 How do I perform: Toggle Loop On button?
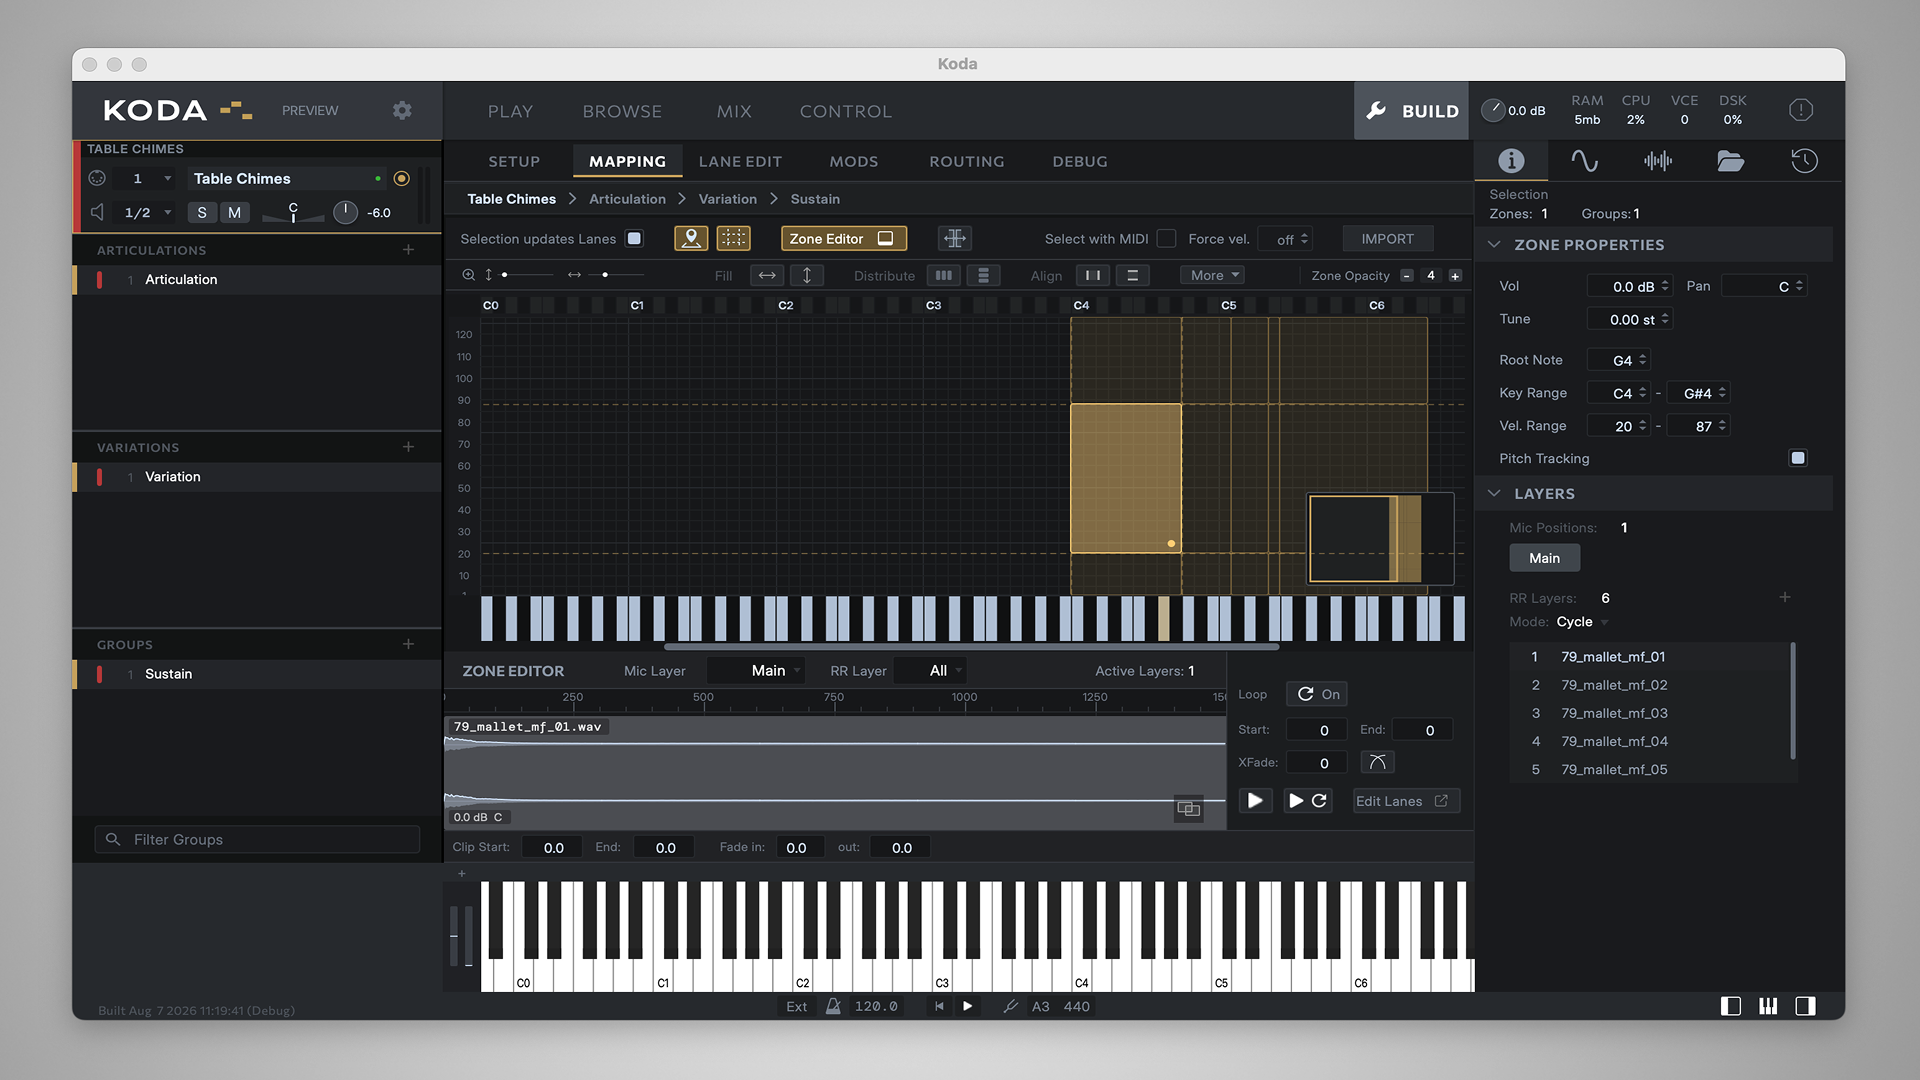click(1318, 694)
